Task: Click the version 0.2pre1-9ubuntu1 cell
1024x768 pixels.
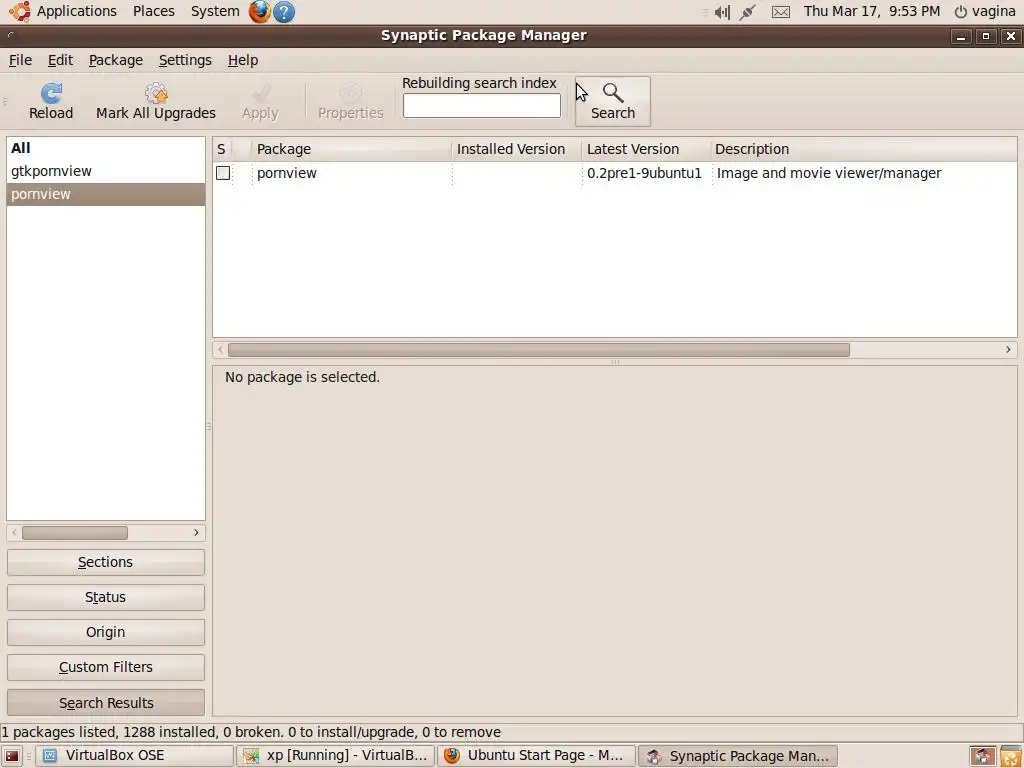Action: (x=644, y=173)
